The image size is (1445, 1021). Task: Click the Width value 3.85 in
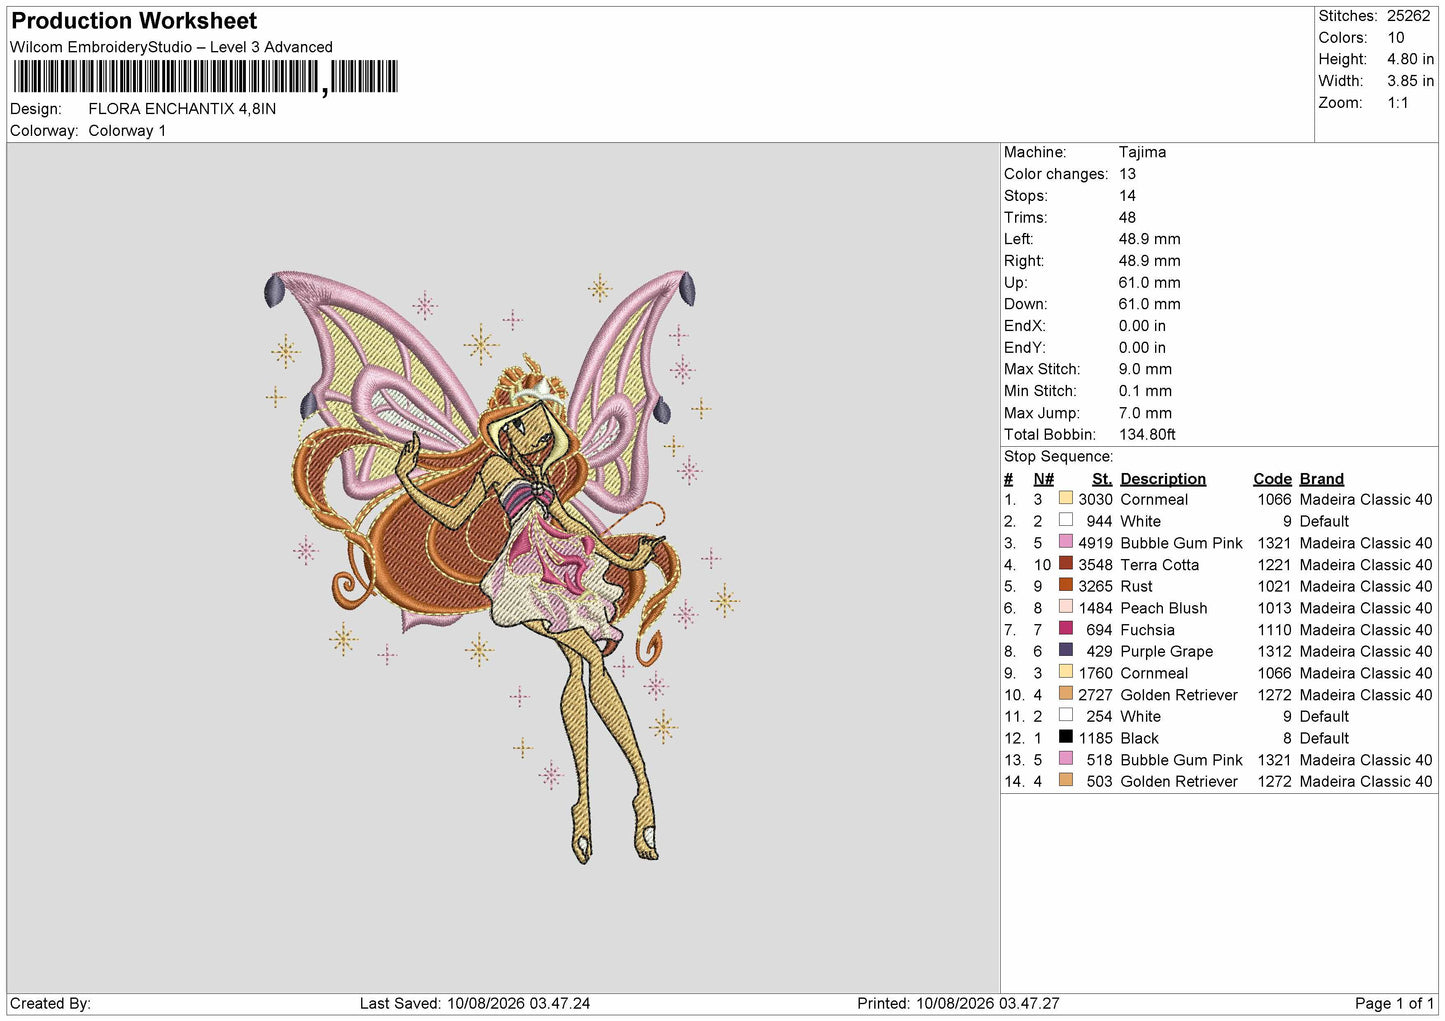(1410, 81)
